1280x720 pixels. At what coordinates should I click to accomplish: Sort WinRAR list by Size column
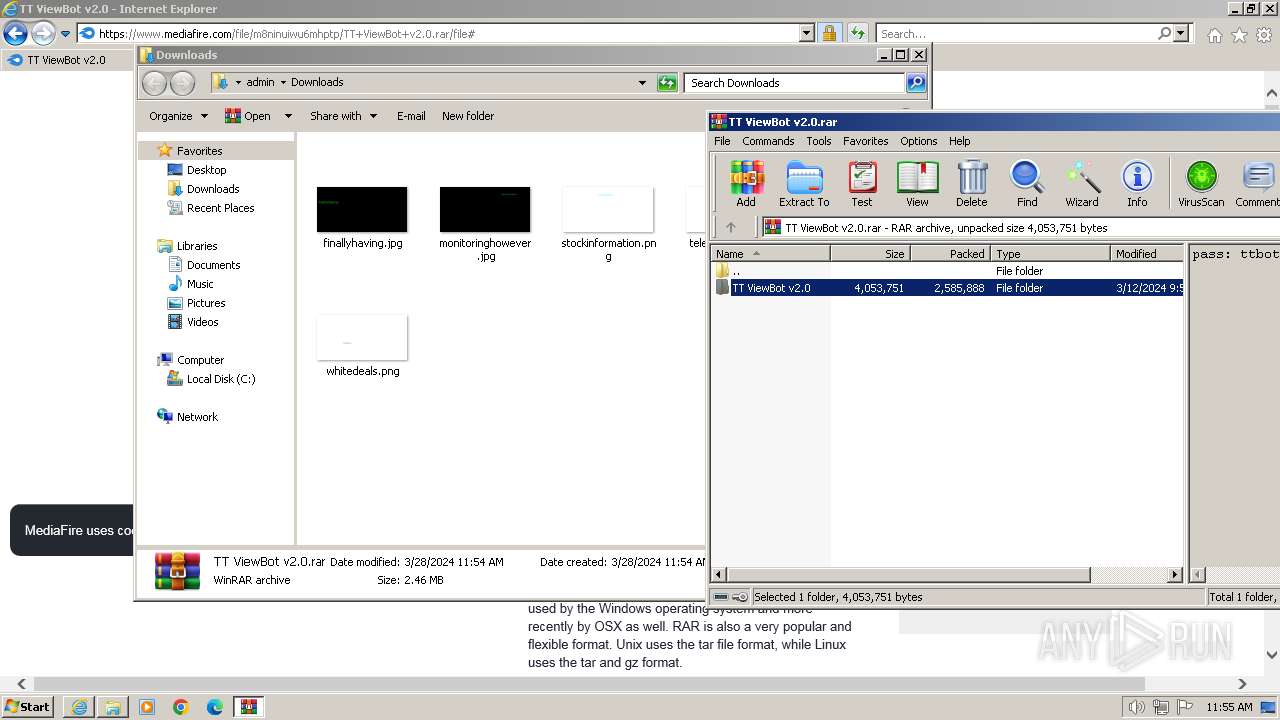[x=870, y=254]
